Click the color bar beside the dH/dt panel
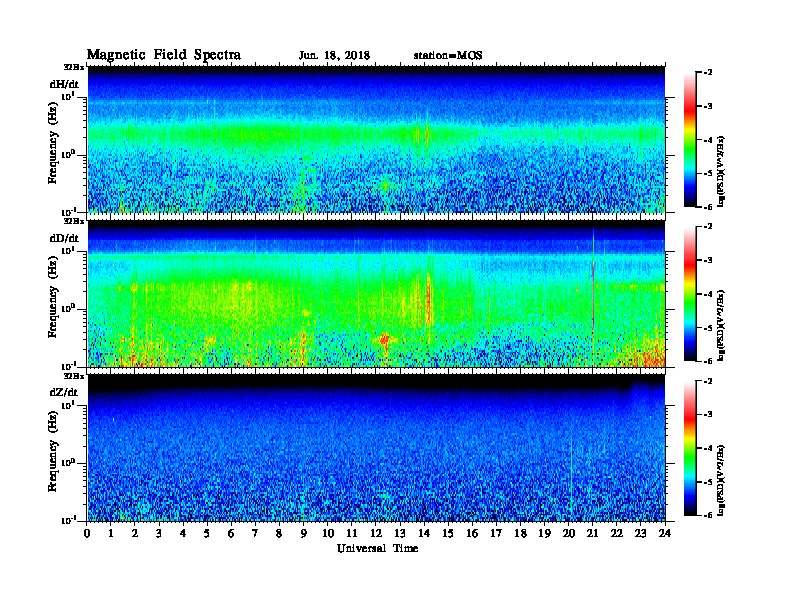This screenshot has height=612, width=792. pos(690,139)
